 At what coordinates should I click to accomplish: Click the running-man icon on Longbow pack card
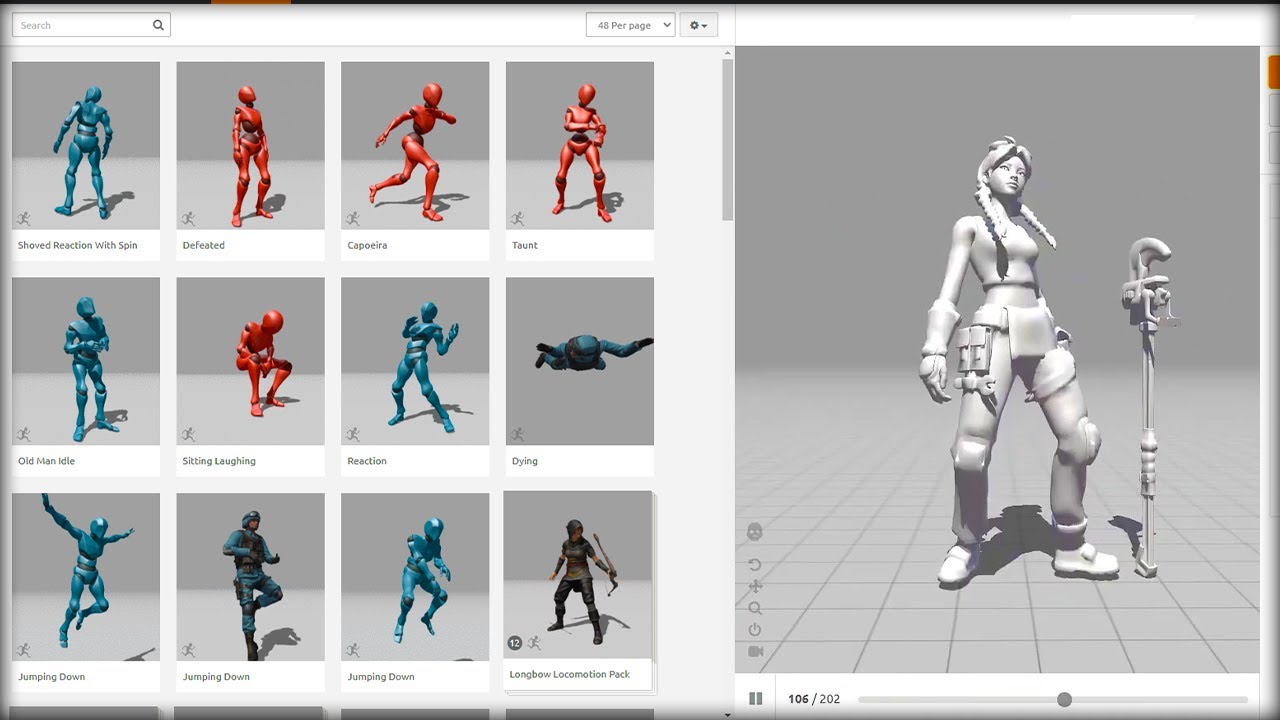(x=534, y=643)
